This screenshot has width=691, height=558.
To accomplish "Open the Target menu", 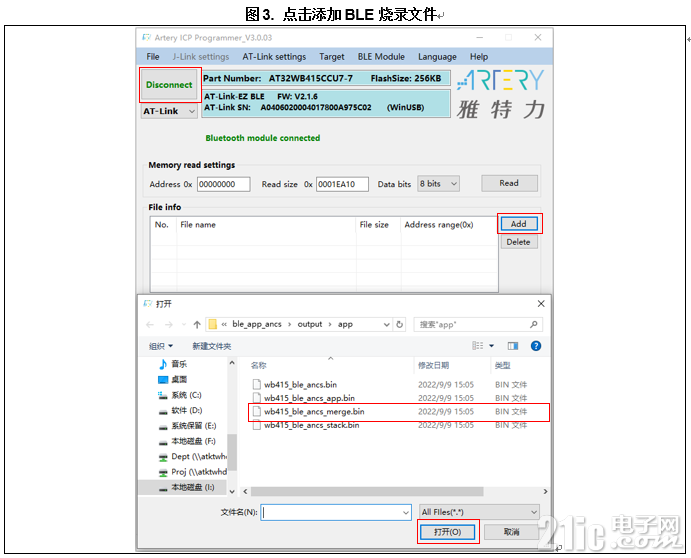I will tap(332, 57).
